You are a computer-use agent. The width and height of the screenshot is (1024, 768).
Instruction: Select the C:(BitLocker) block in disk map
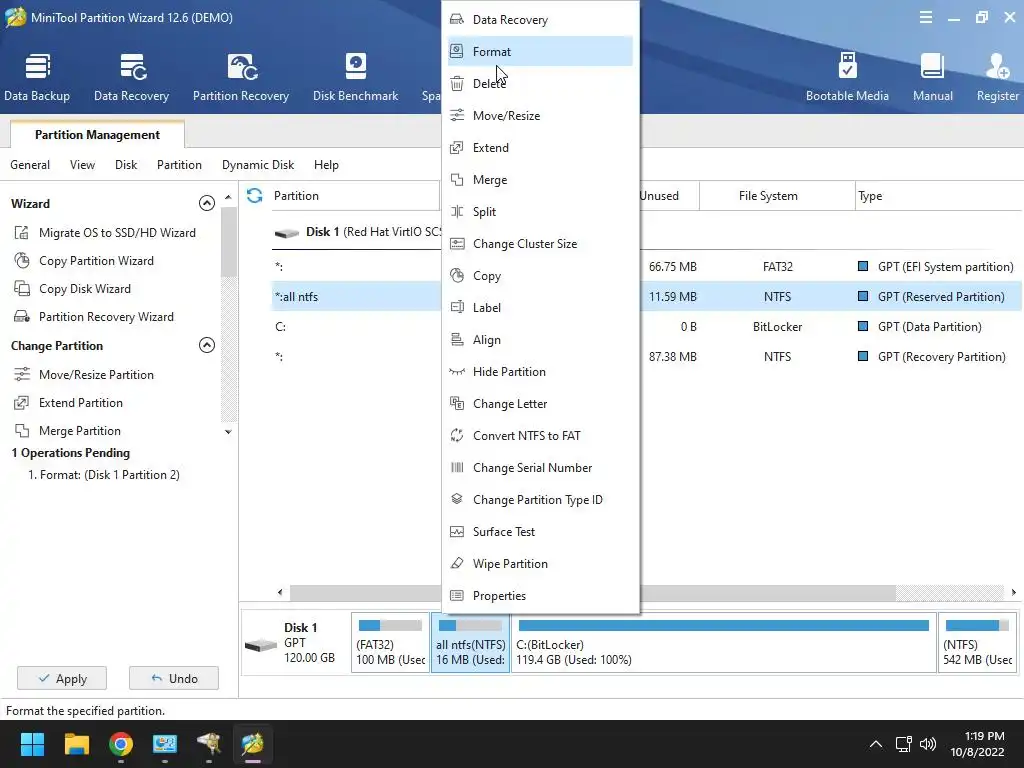point(724,643)
